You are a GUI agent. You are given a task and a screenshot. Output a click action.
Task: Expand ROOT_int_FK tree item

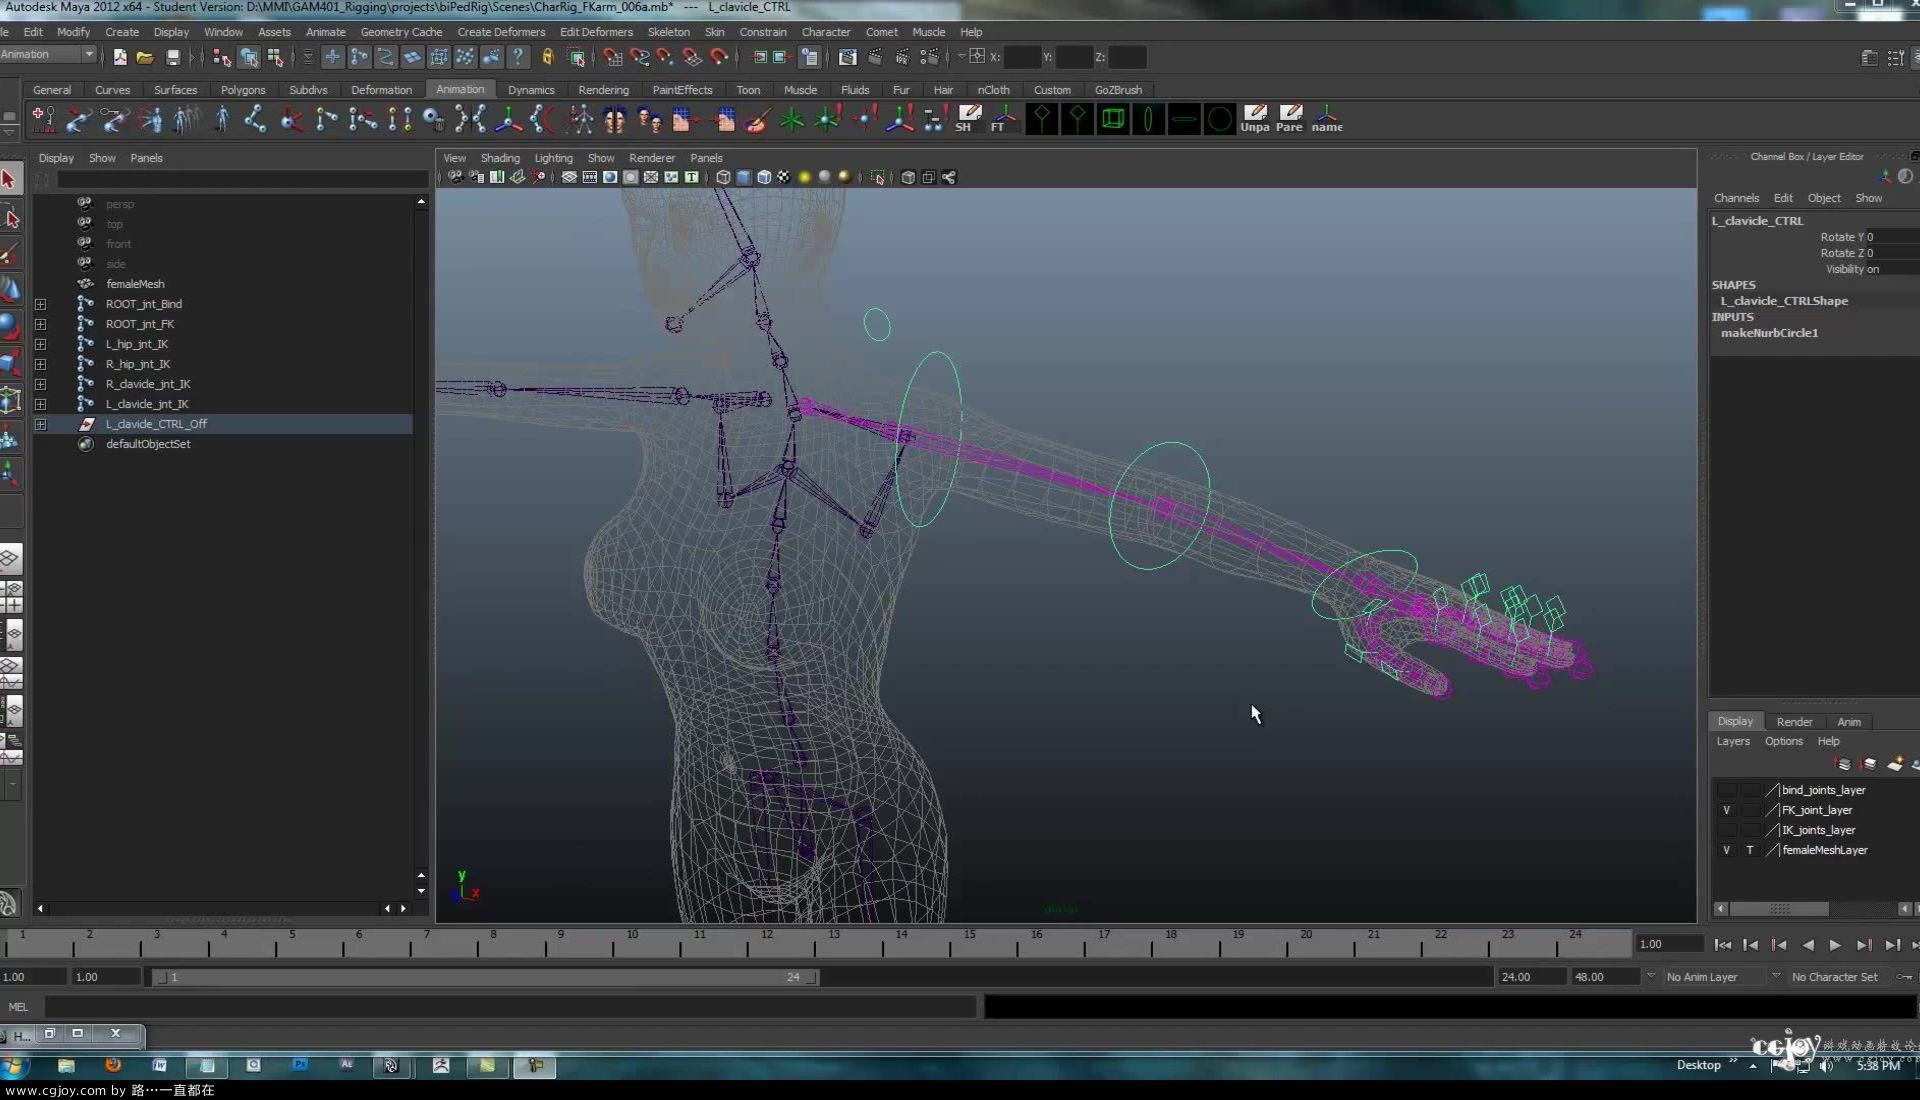41,323
